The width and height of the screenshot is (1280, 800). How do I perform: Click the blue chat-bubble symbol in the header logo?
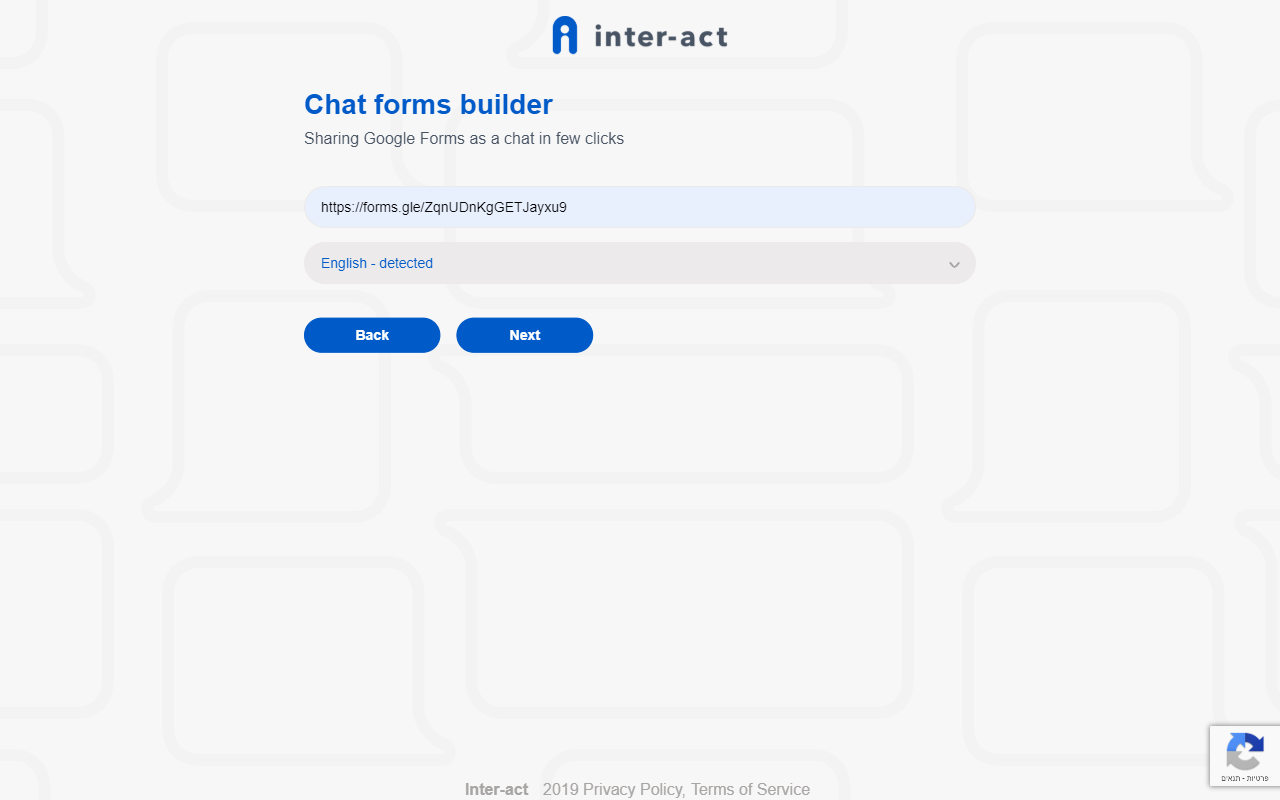[x=566, y=35]
